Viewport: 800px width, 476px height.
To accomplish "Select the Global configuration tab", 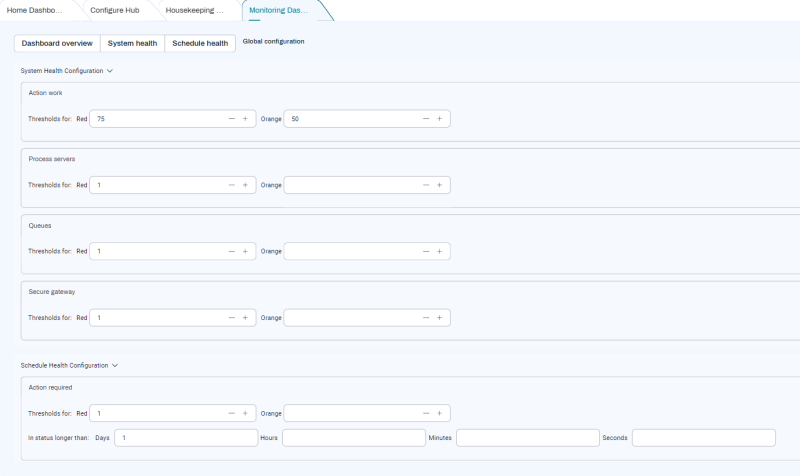I will pyautogui.click(x=274, y=42).
